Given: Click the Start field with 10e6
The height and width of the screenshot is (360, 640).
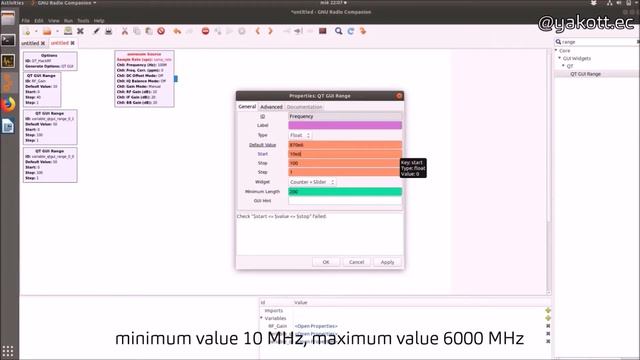Looking at the screenshot, I should click(345, 154).
